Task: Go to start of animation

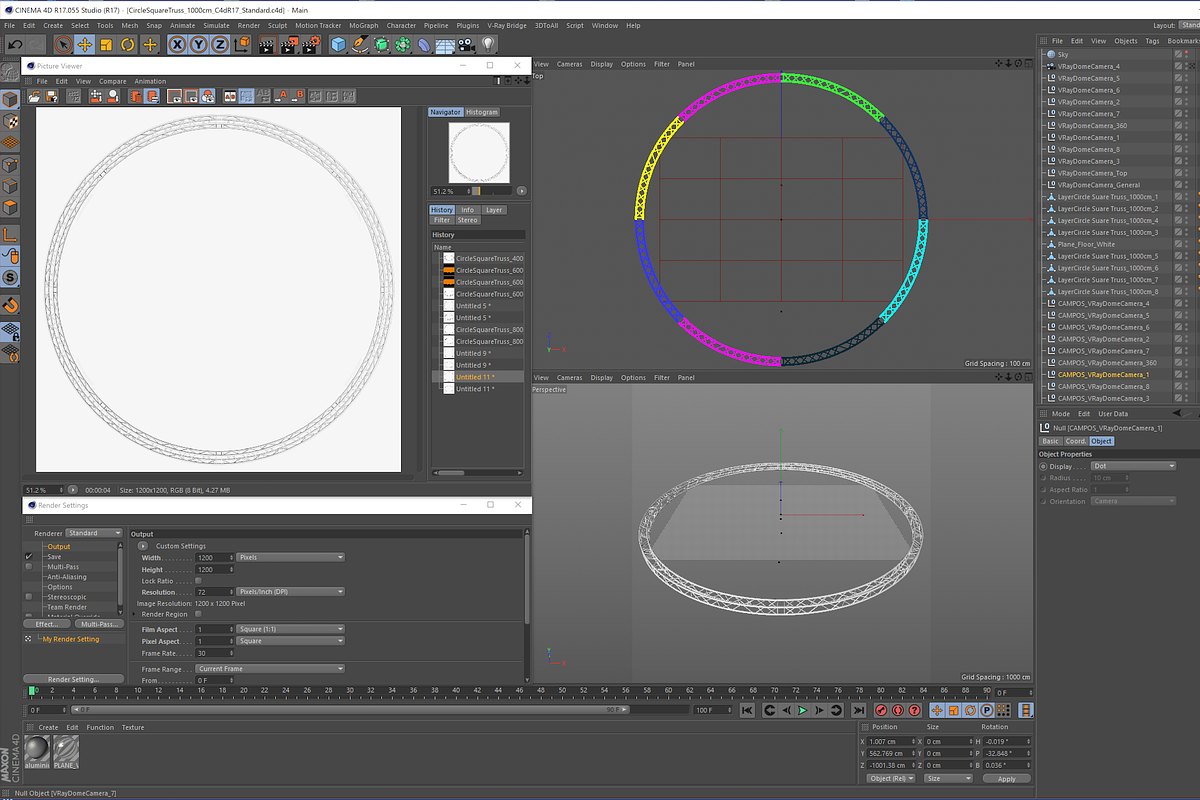Action: [x=746, y=710]
